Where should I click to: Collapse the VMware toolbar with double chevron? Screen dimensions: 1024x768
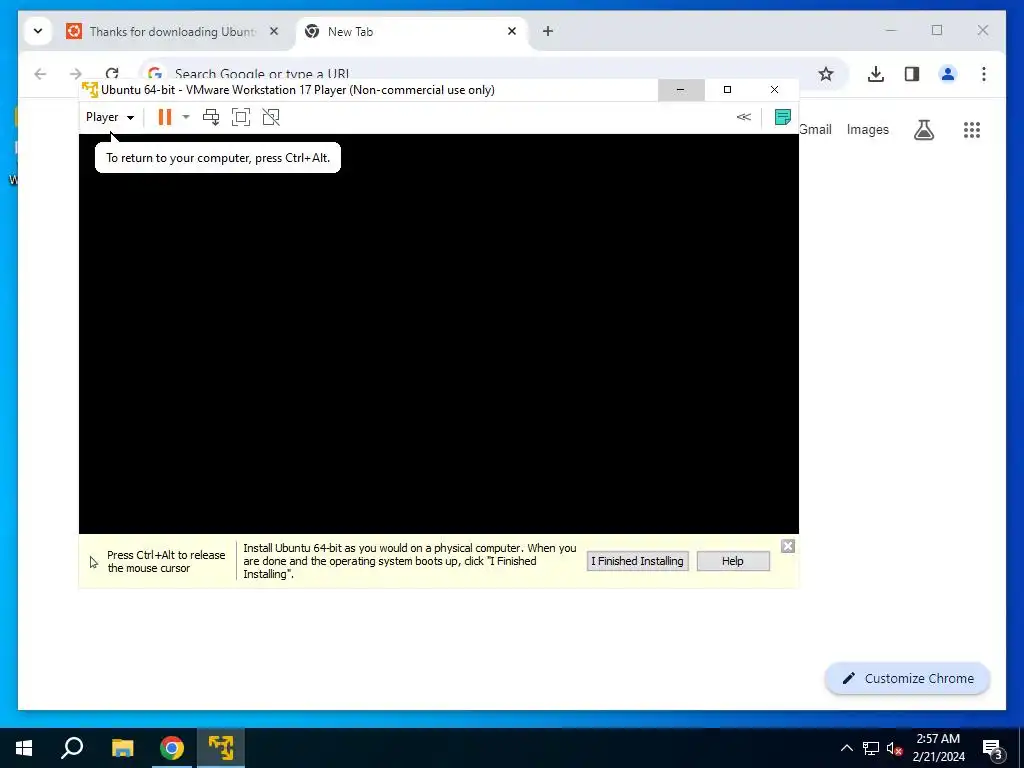point(744,117)
